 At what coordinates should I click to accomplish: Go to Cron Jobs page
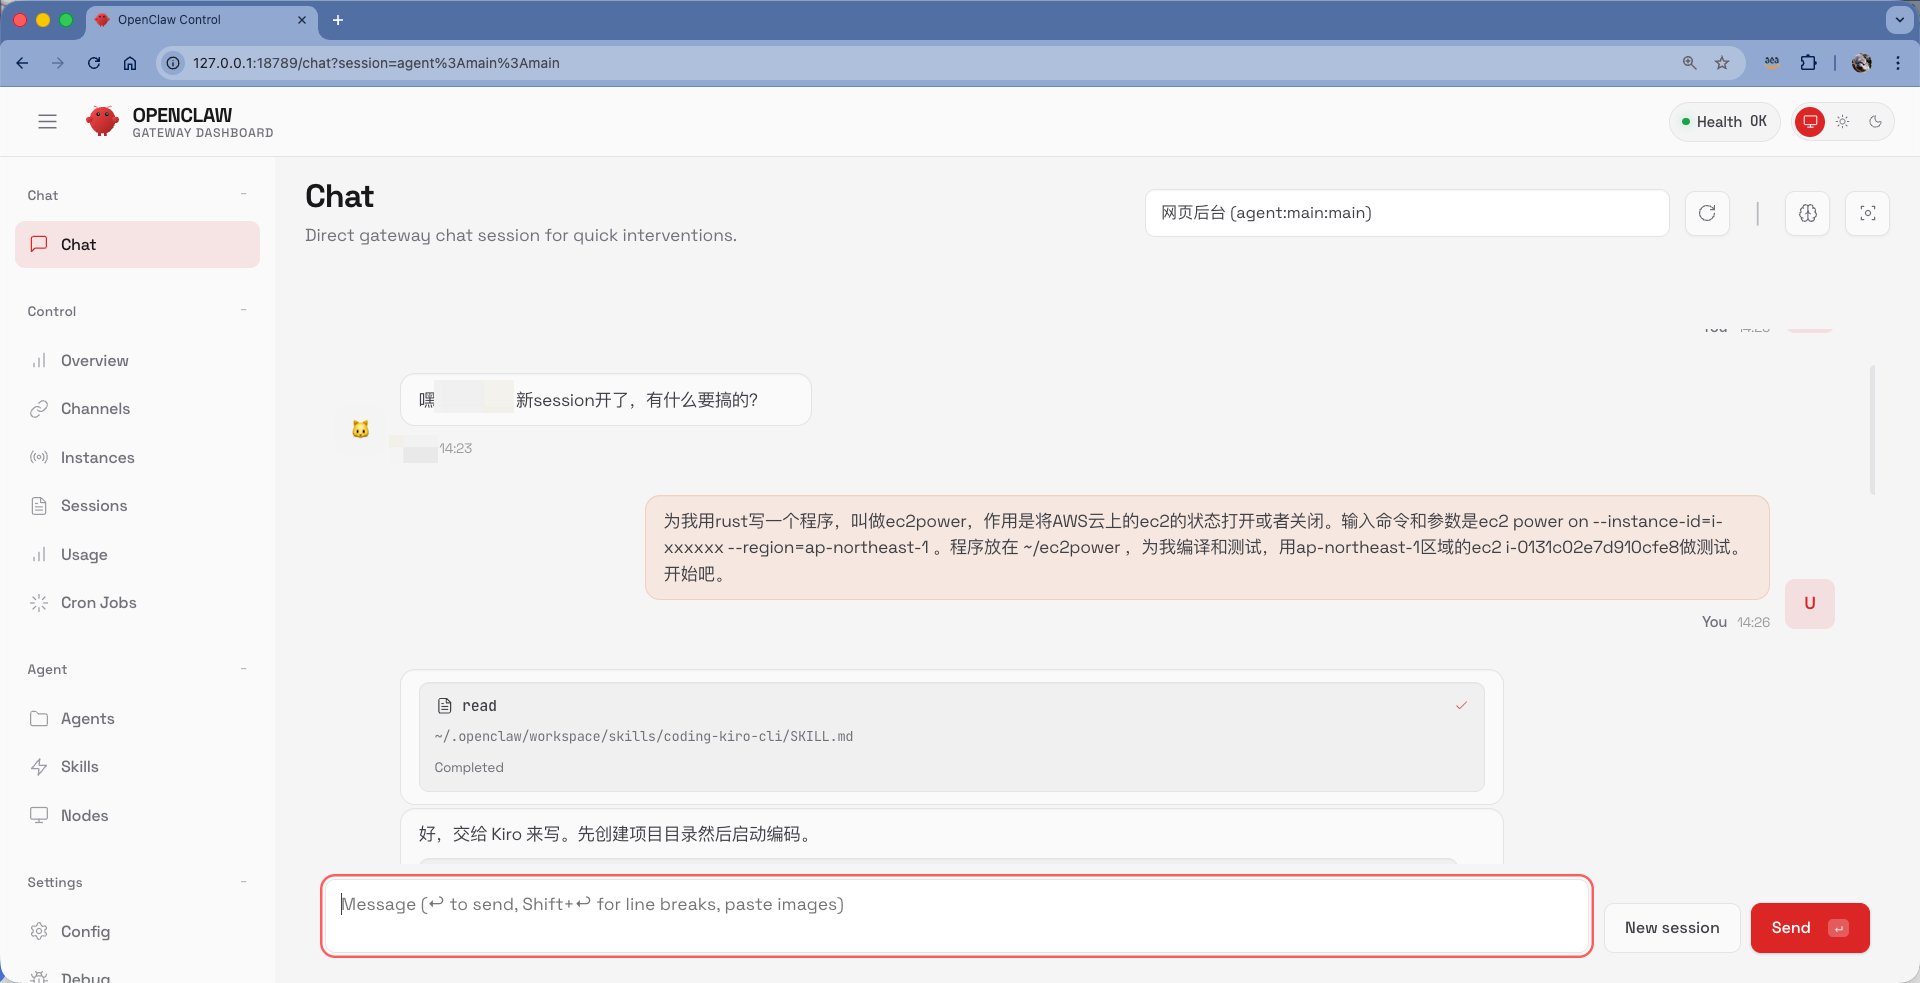click(x=98, y=603)
